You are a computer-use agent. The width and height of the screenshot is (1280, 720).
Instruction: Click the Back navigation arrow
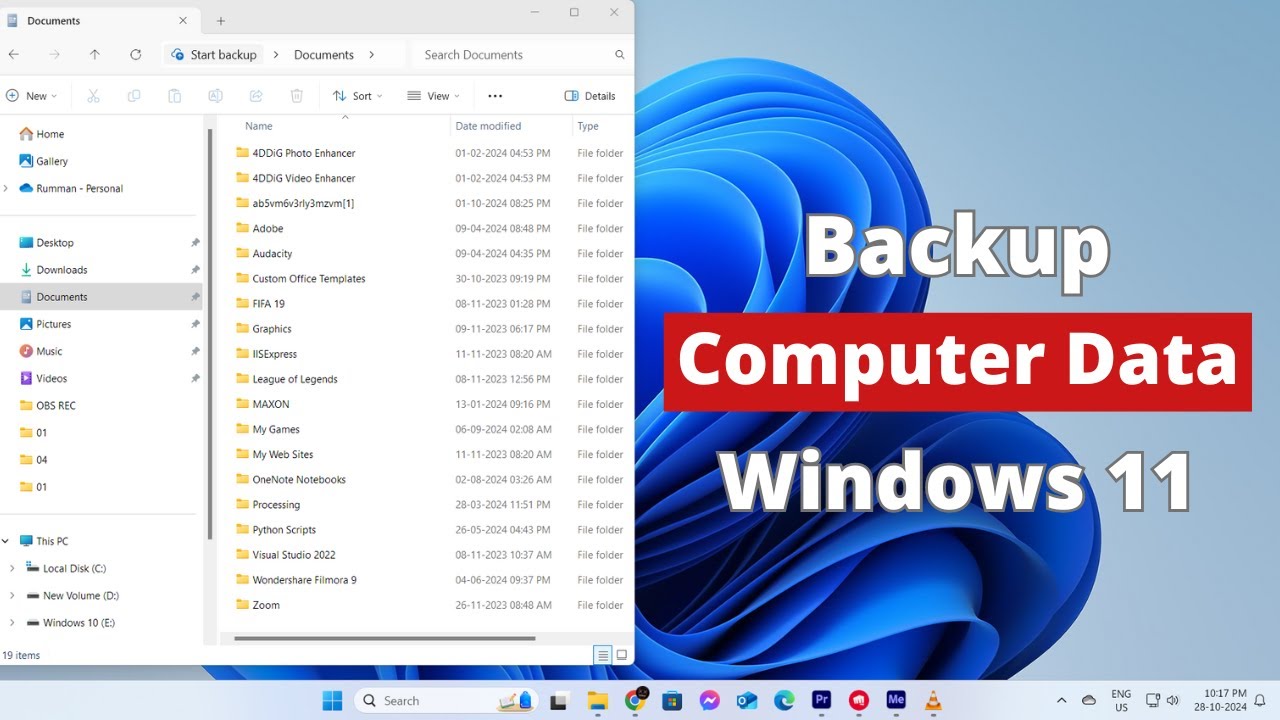[x=14, y=55]
